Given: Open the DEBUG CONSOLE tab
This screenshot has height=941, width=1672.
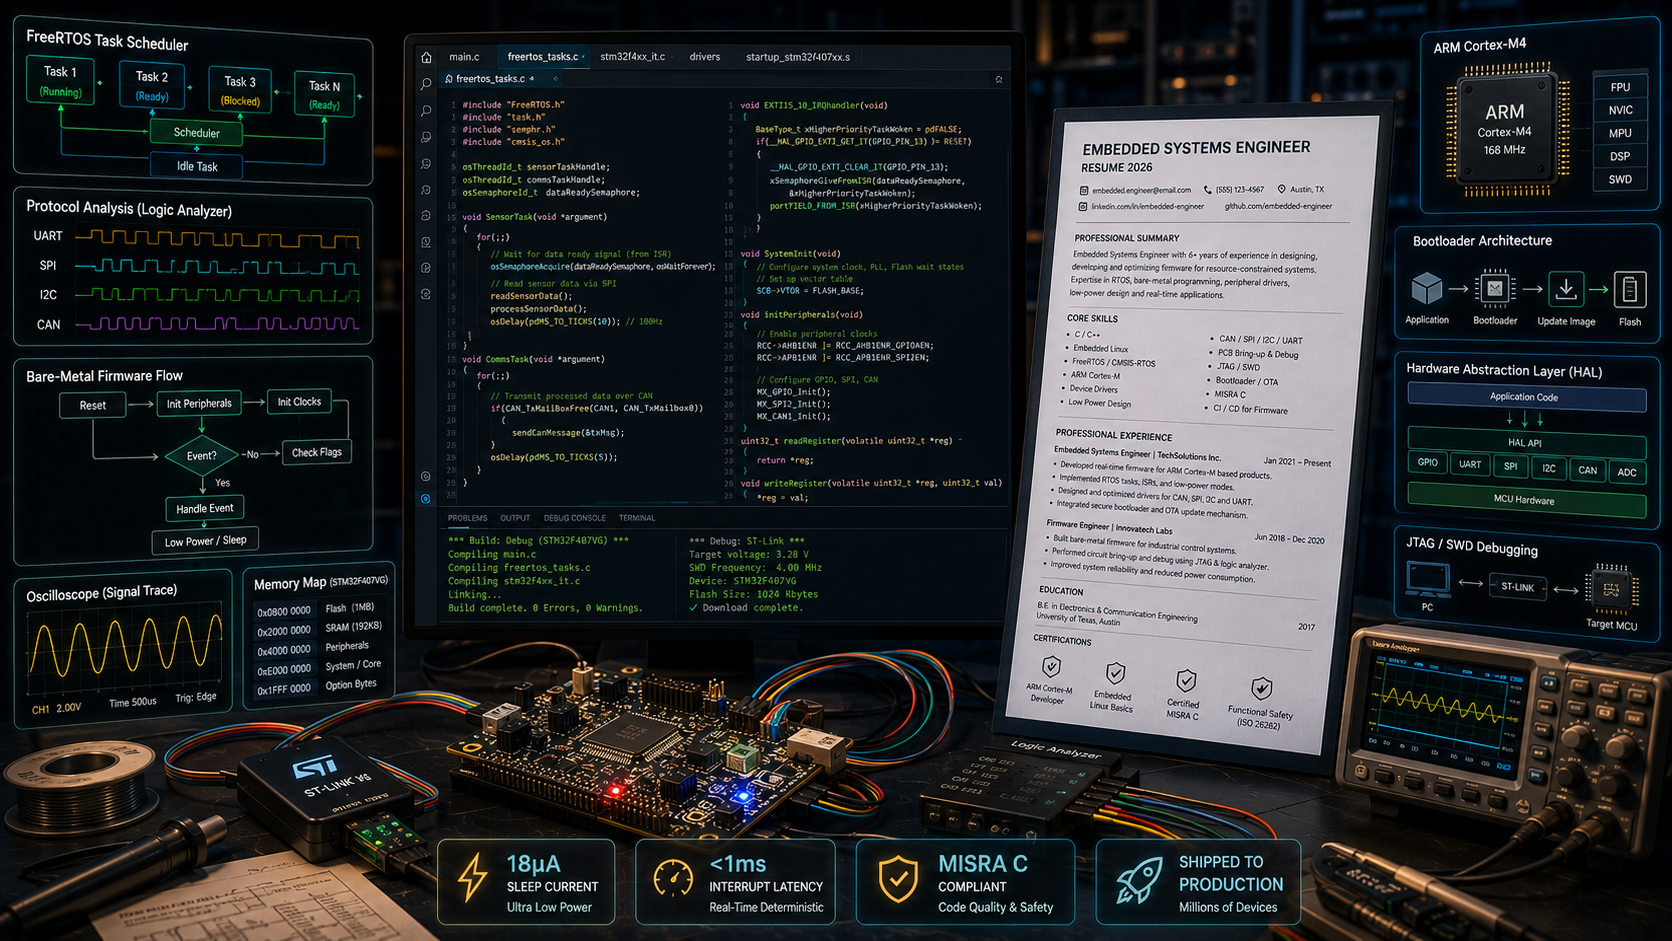Looking at the screenshot, I should (x=574, y=518).
